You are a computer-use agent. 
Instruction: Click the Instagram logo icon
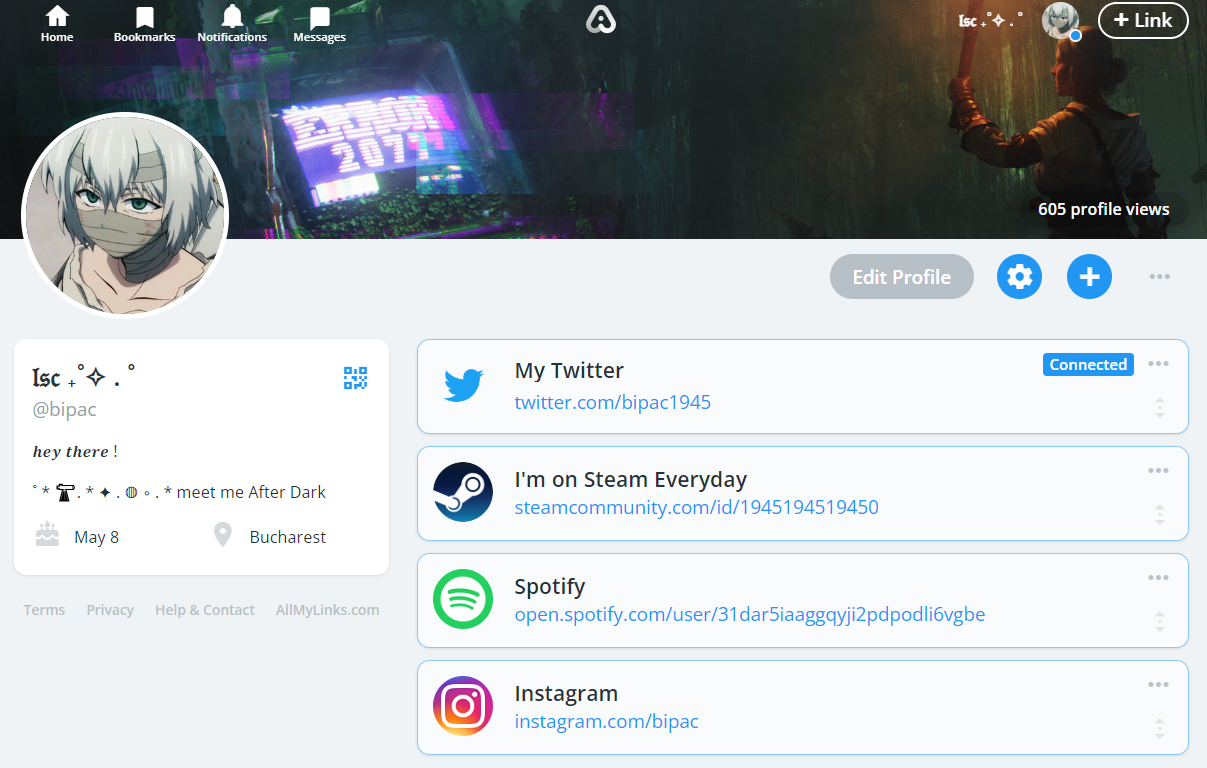(463, 706)
